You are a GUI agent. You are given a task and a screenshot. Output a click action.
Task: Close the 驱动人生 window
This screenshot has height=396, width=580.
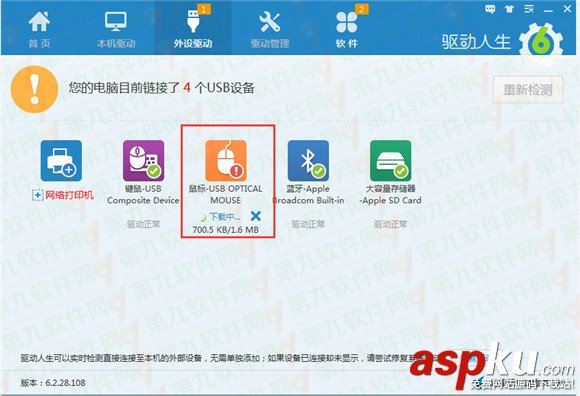567,9
